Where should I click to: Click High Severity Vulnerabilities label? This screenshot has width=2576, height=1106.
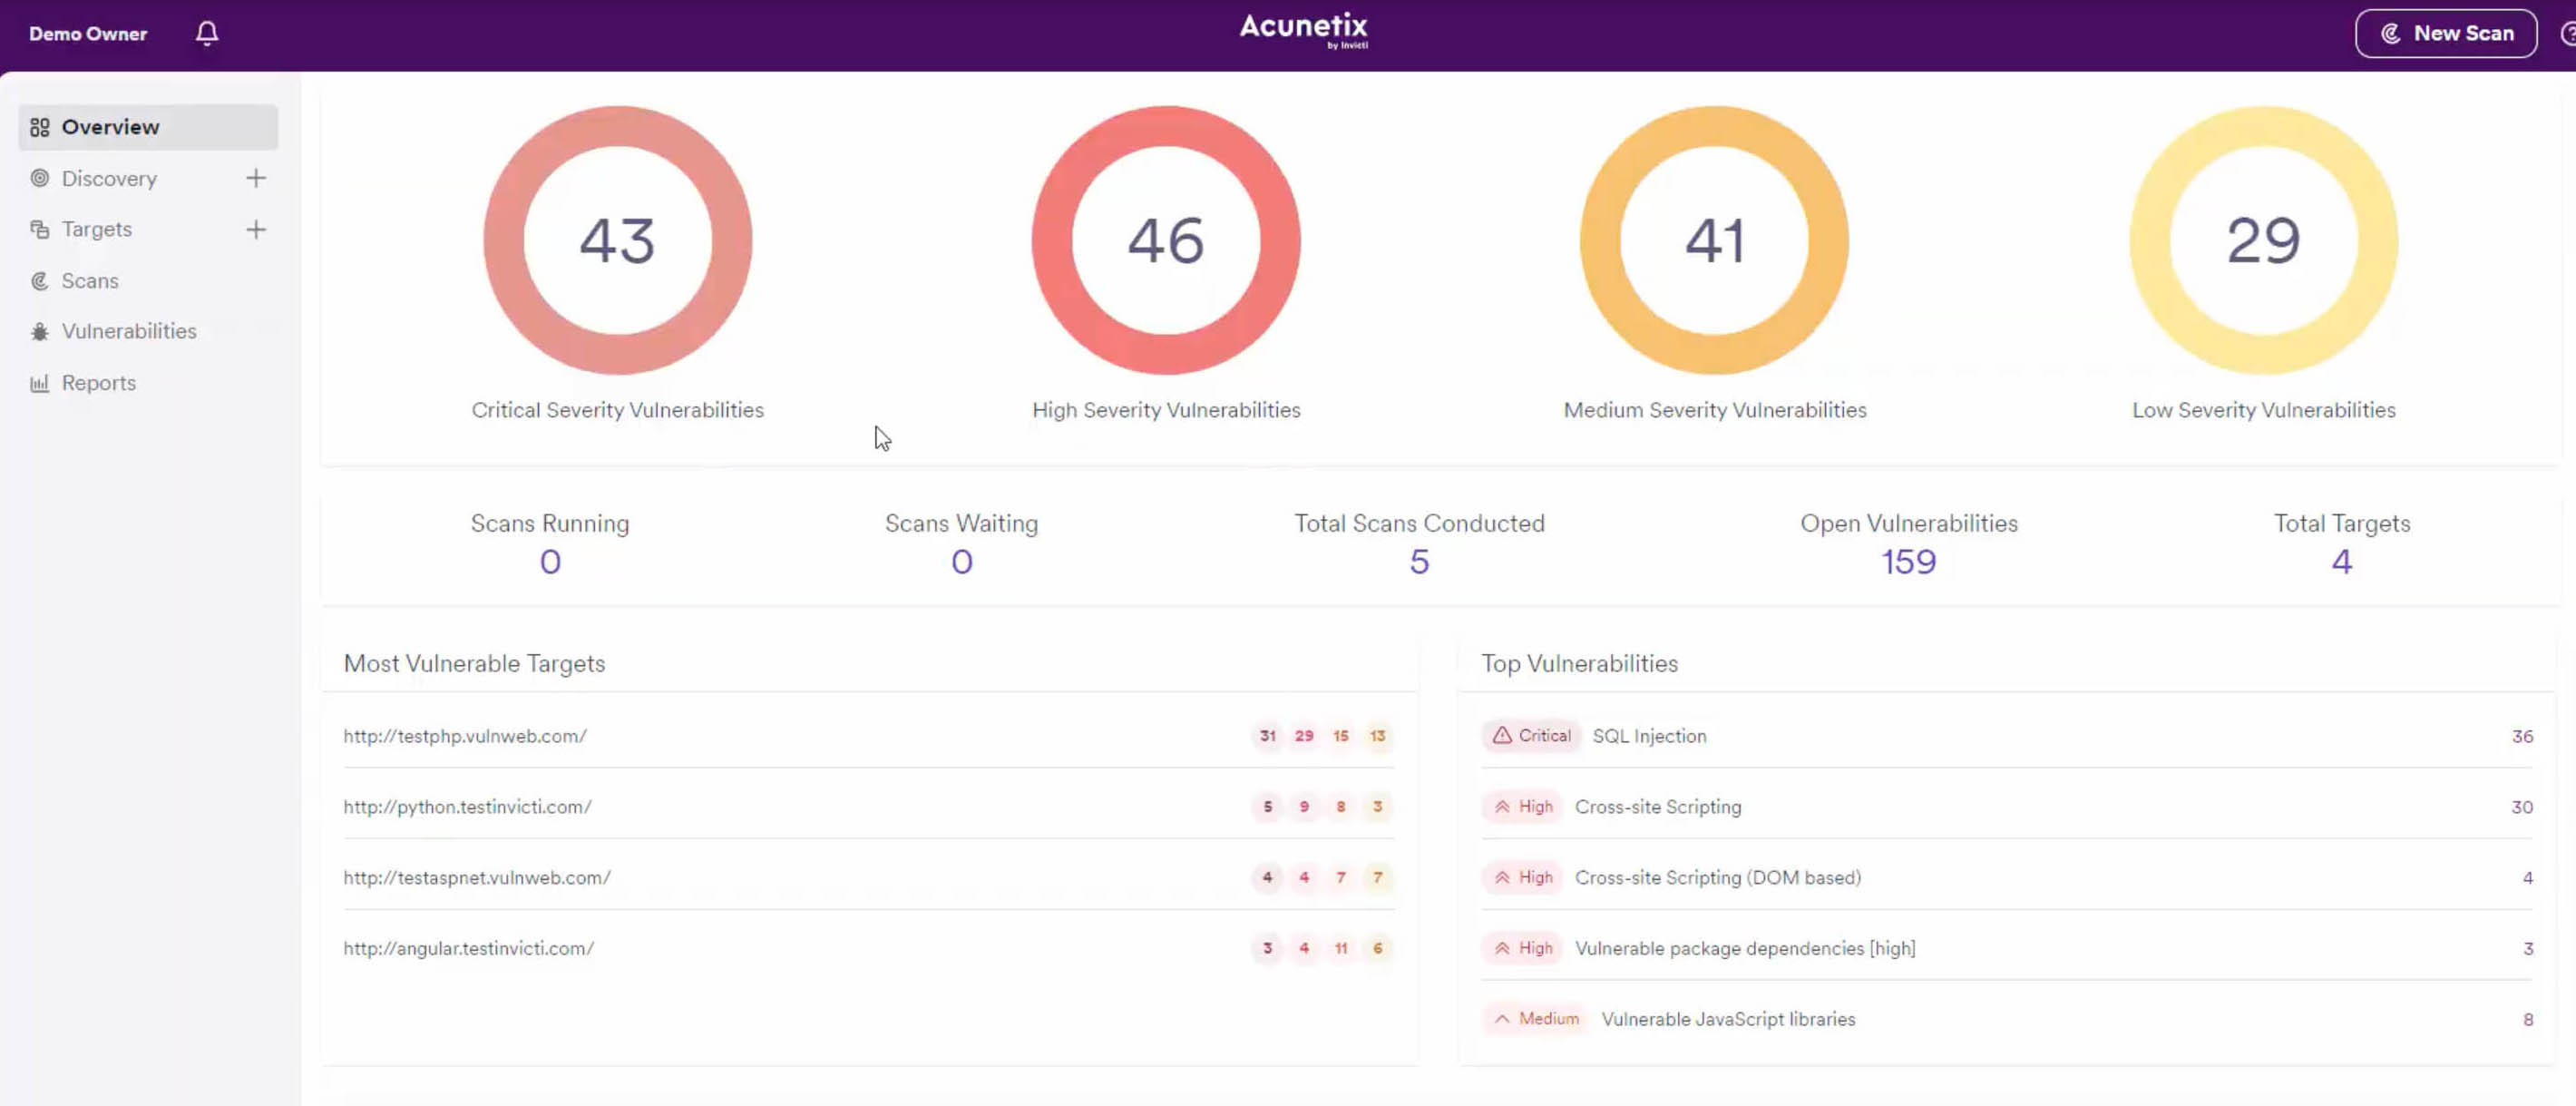click(x=1166, y=410)
